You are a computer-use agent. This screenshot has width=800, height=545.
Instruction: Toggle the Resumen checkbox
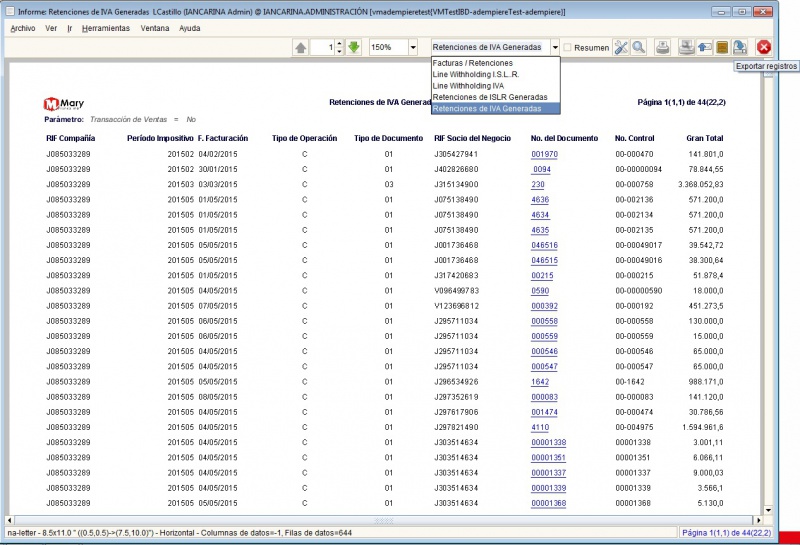(x=567, y=47)
